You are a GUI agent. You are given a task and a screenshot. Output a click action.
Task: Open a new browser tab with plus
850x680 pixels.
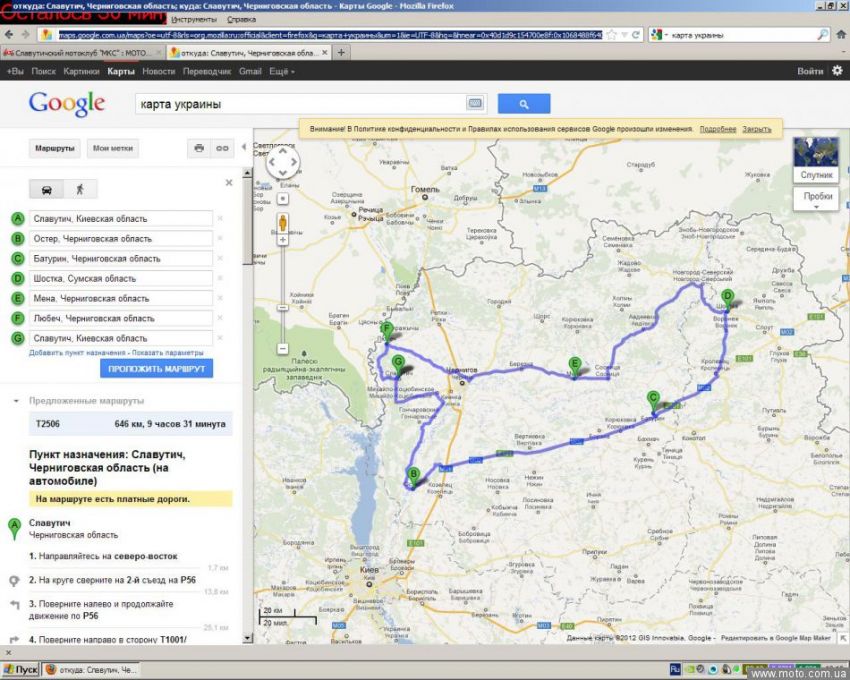(341, 53)
